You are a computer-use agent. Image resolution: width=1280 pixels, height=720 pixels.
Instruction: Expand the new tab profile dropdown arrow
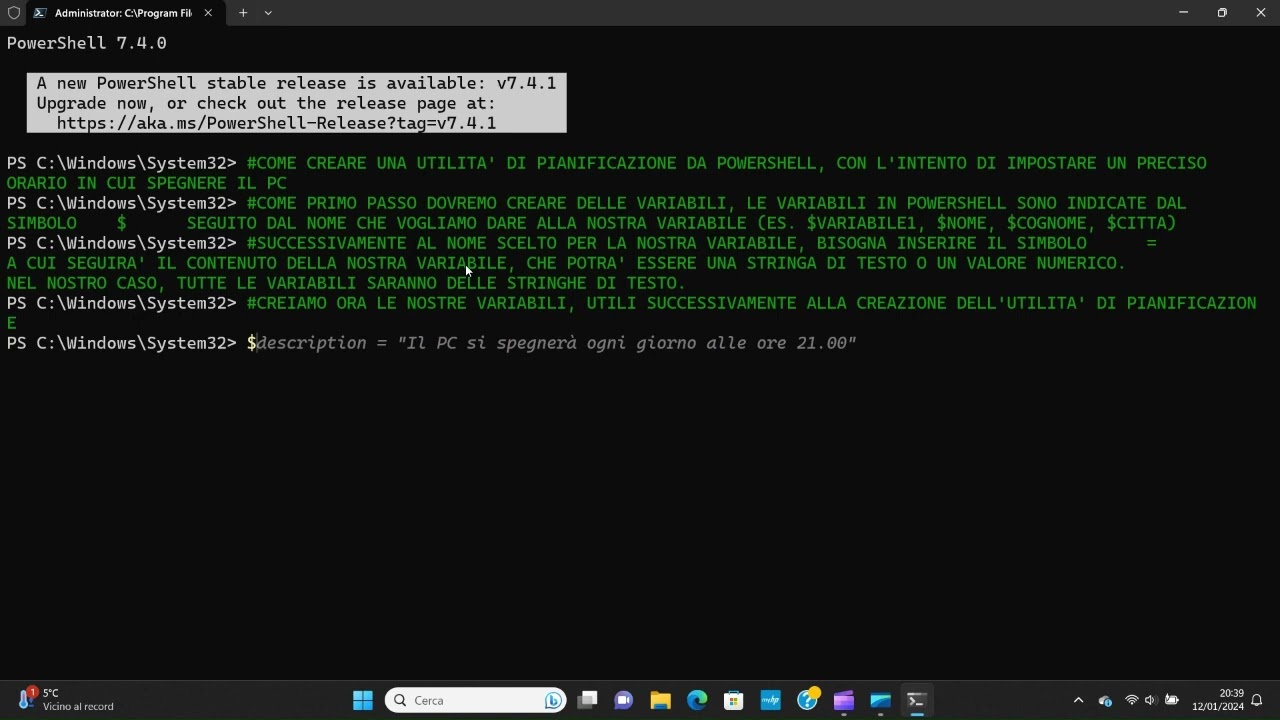268,13
